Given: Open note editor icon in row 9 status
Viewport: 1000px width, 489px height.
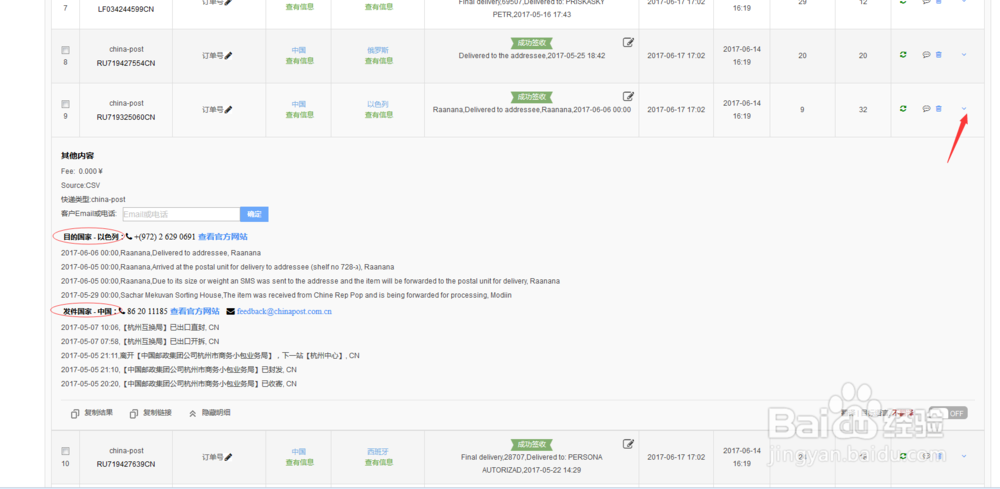Looking at the screenshot, I should [628, 97].
